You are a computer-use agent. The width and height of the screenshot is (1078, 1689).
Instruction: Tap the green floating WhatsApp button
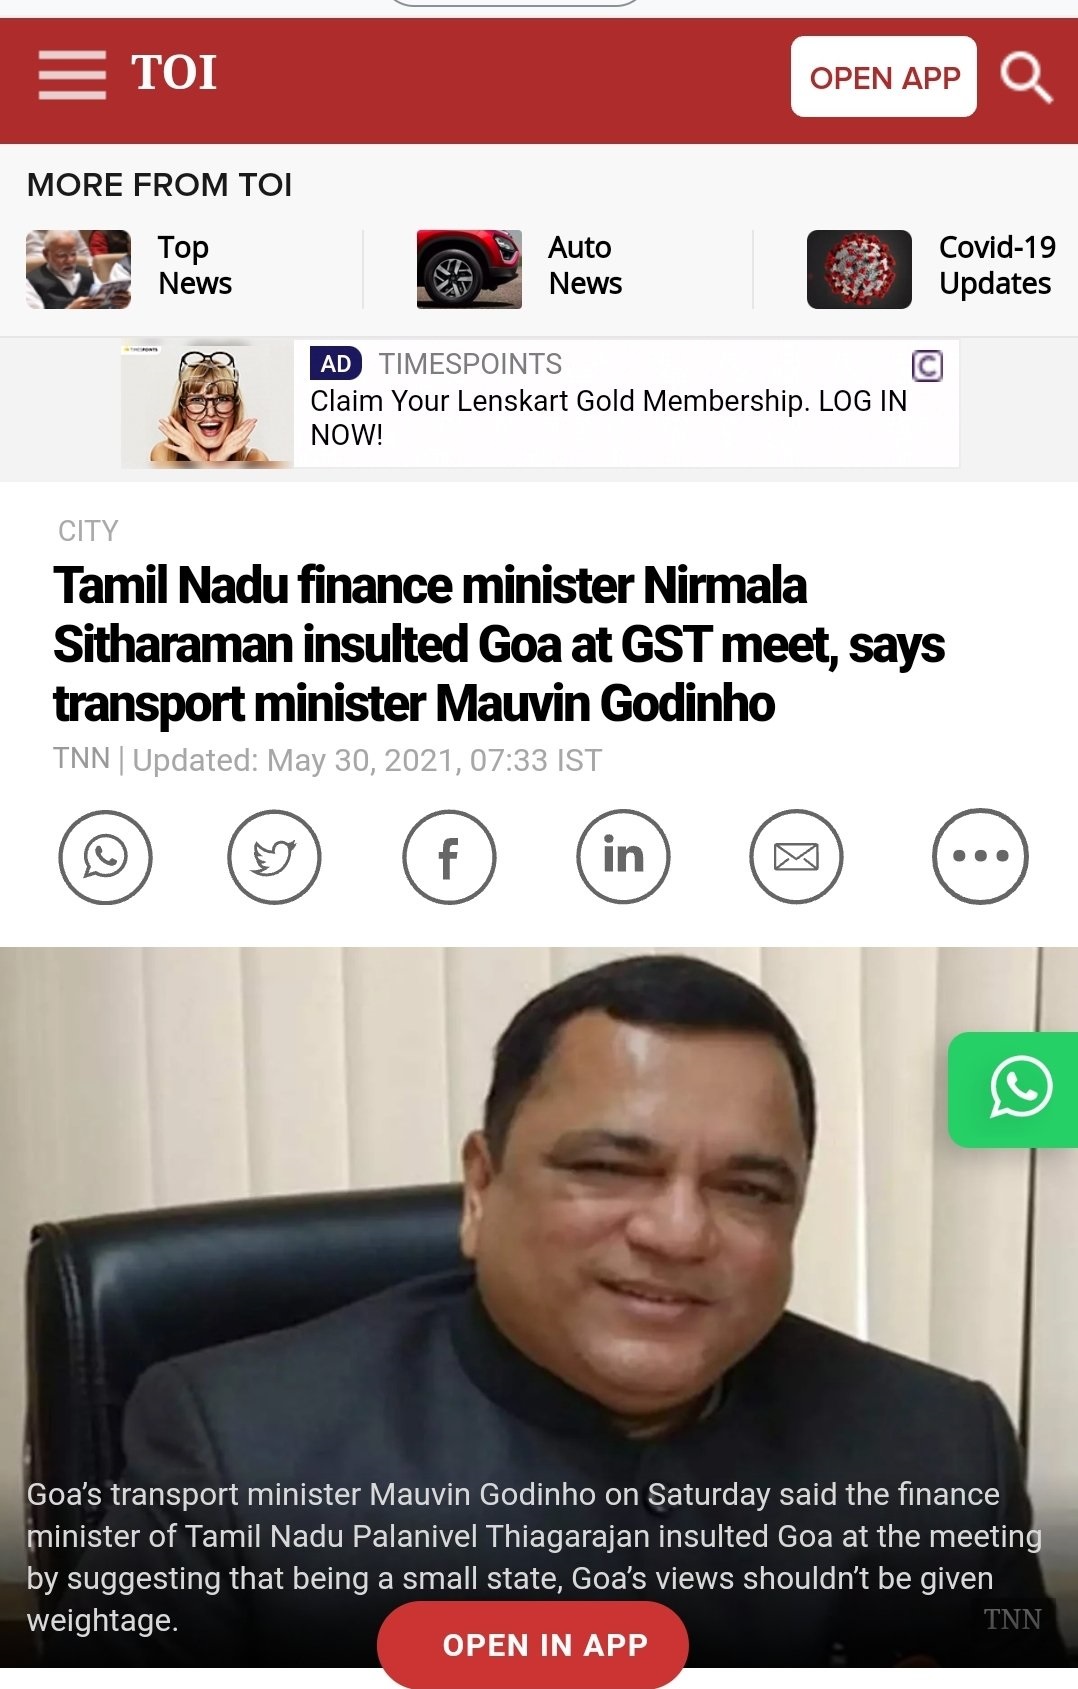point(1014,1089)
